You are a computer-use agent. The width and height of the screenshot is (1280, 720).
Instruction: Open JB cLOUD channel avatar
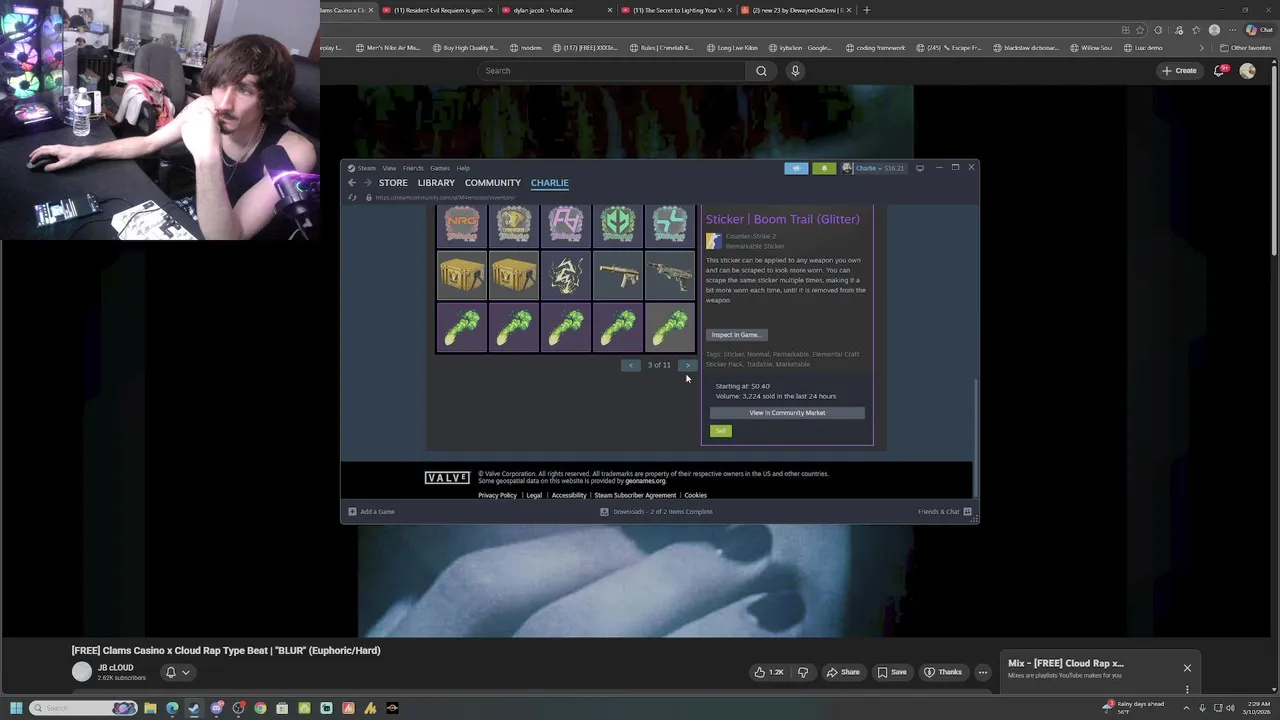point(82,672)
